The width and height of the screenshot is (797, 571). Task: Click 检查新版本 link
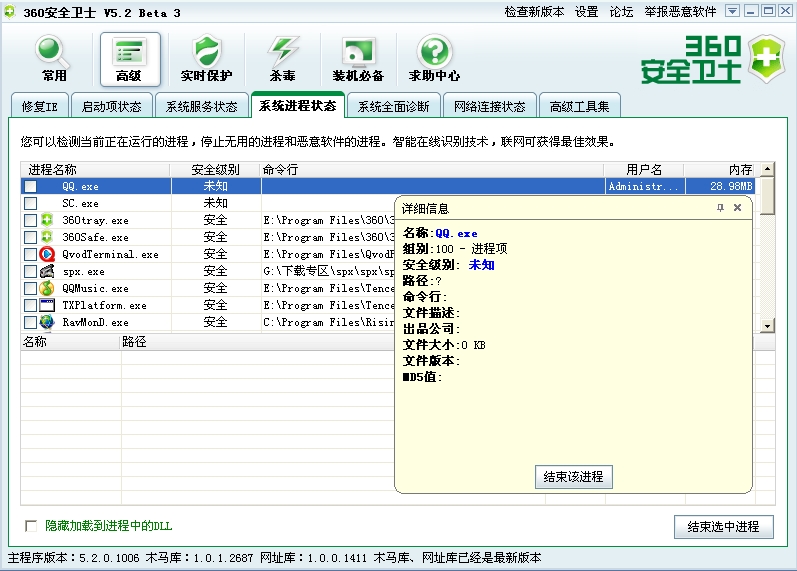point(534,12)
